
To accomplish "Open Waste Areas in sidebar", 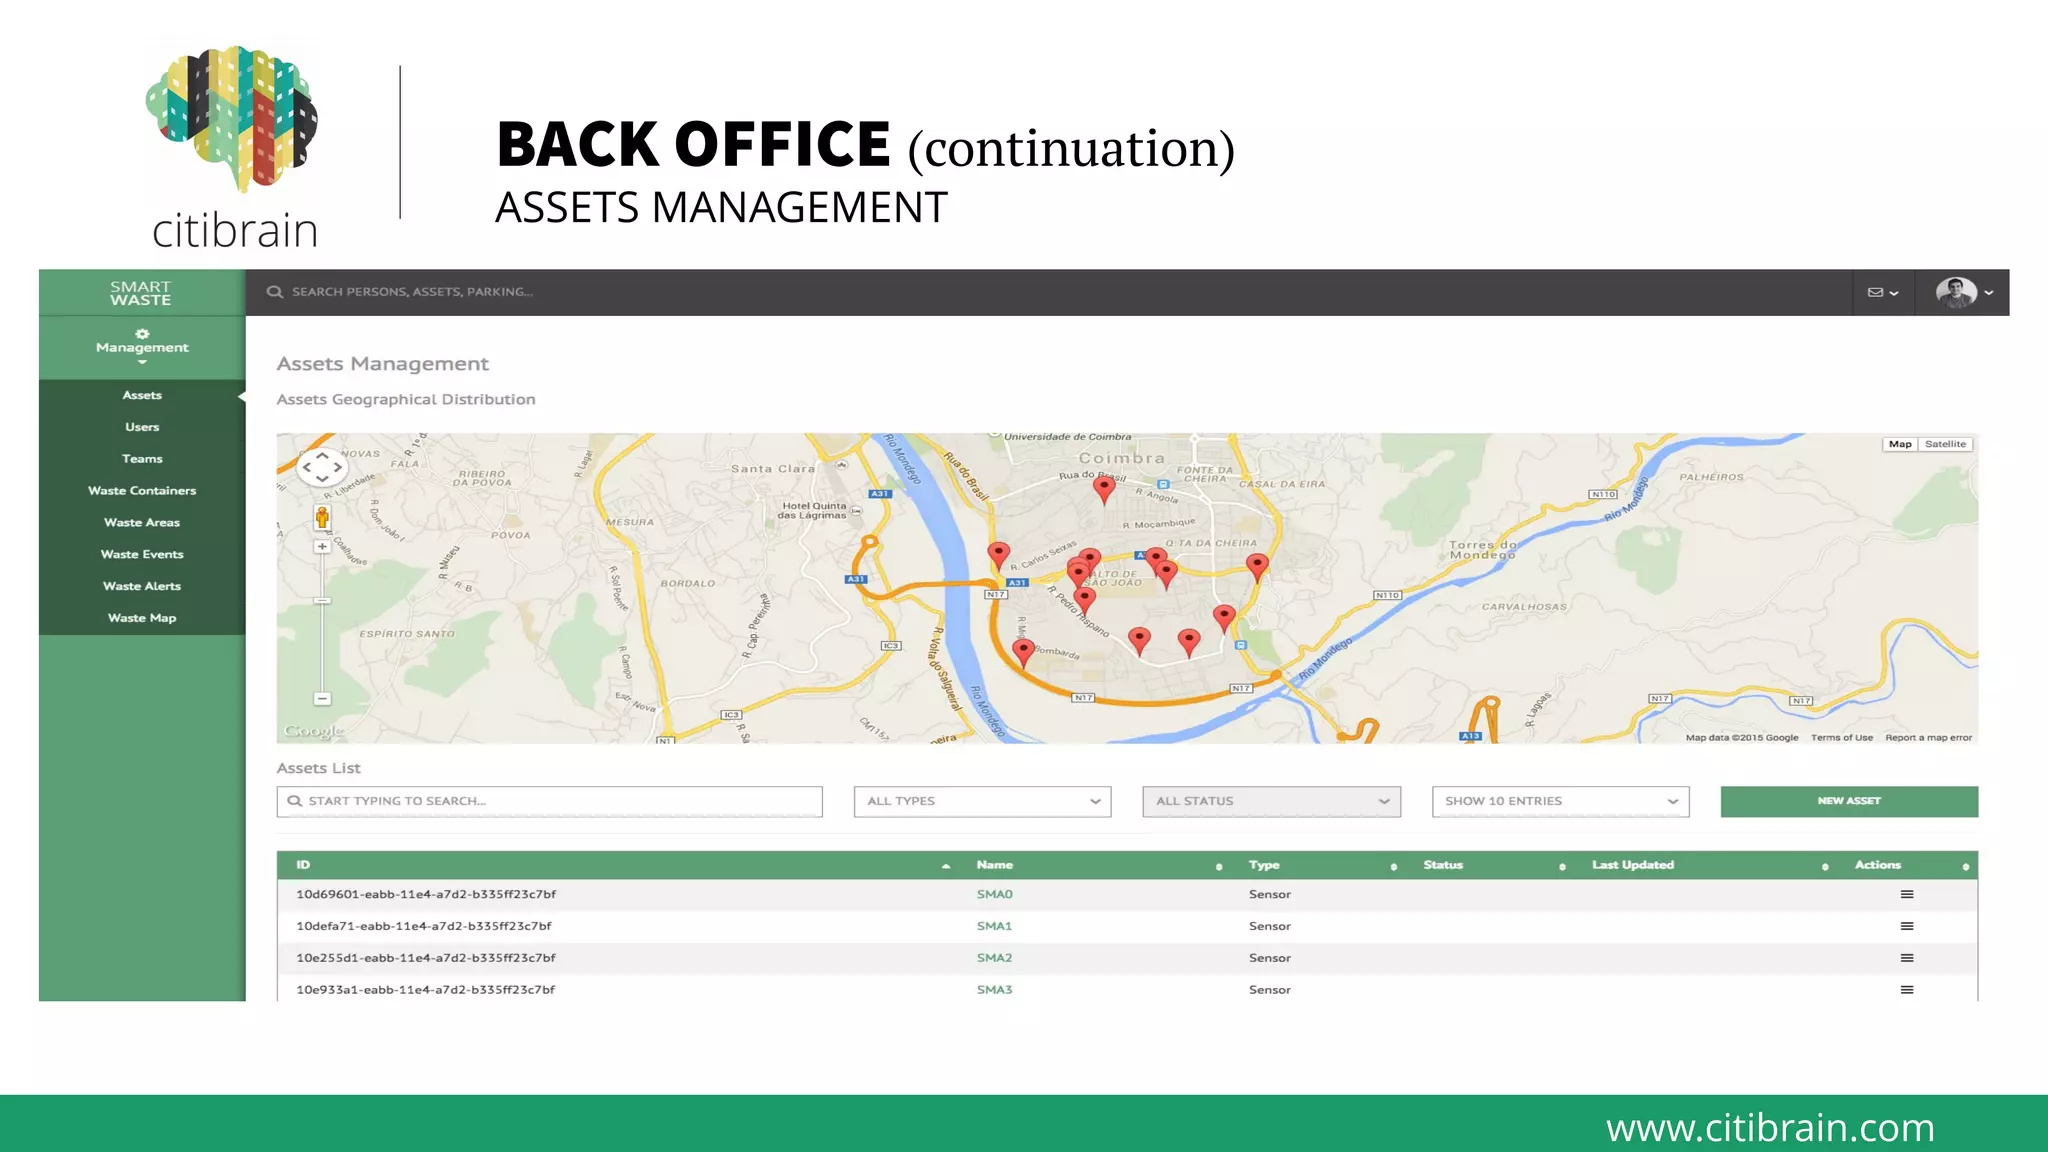I will 142,523.
